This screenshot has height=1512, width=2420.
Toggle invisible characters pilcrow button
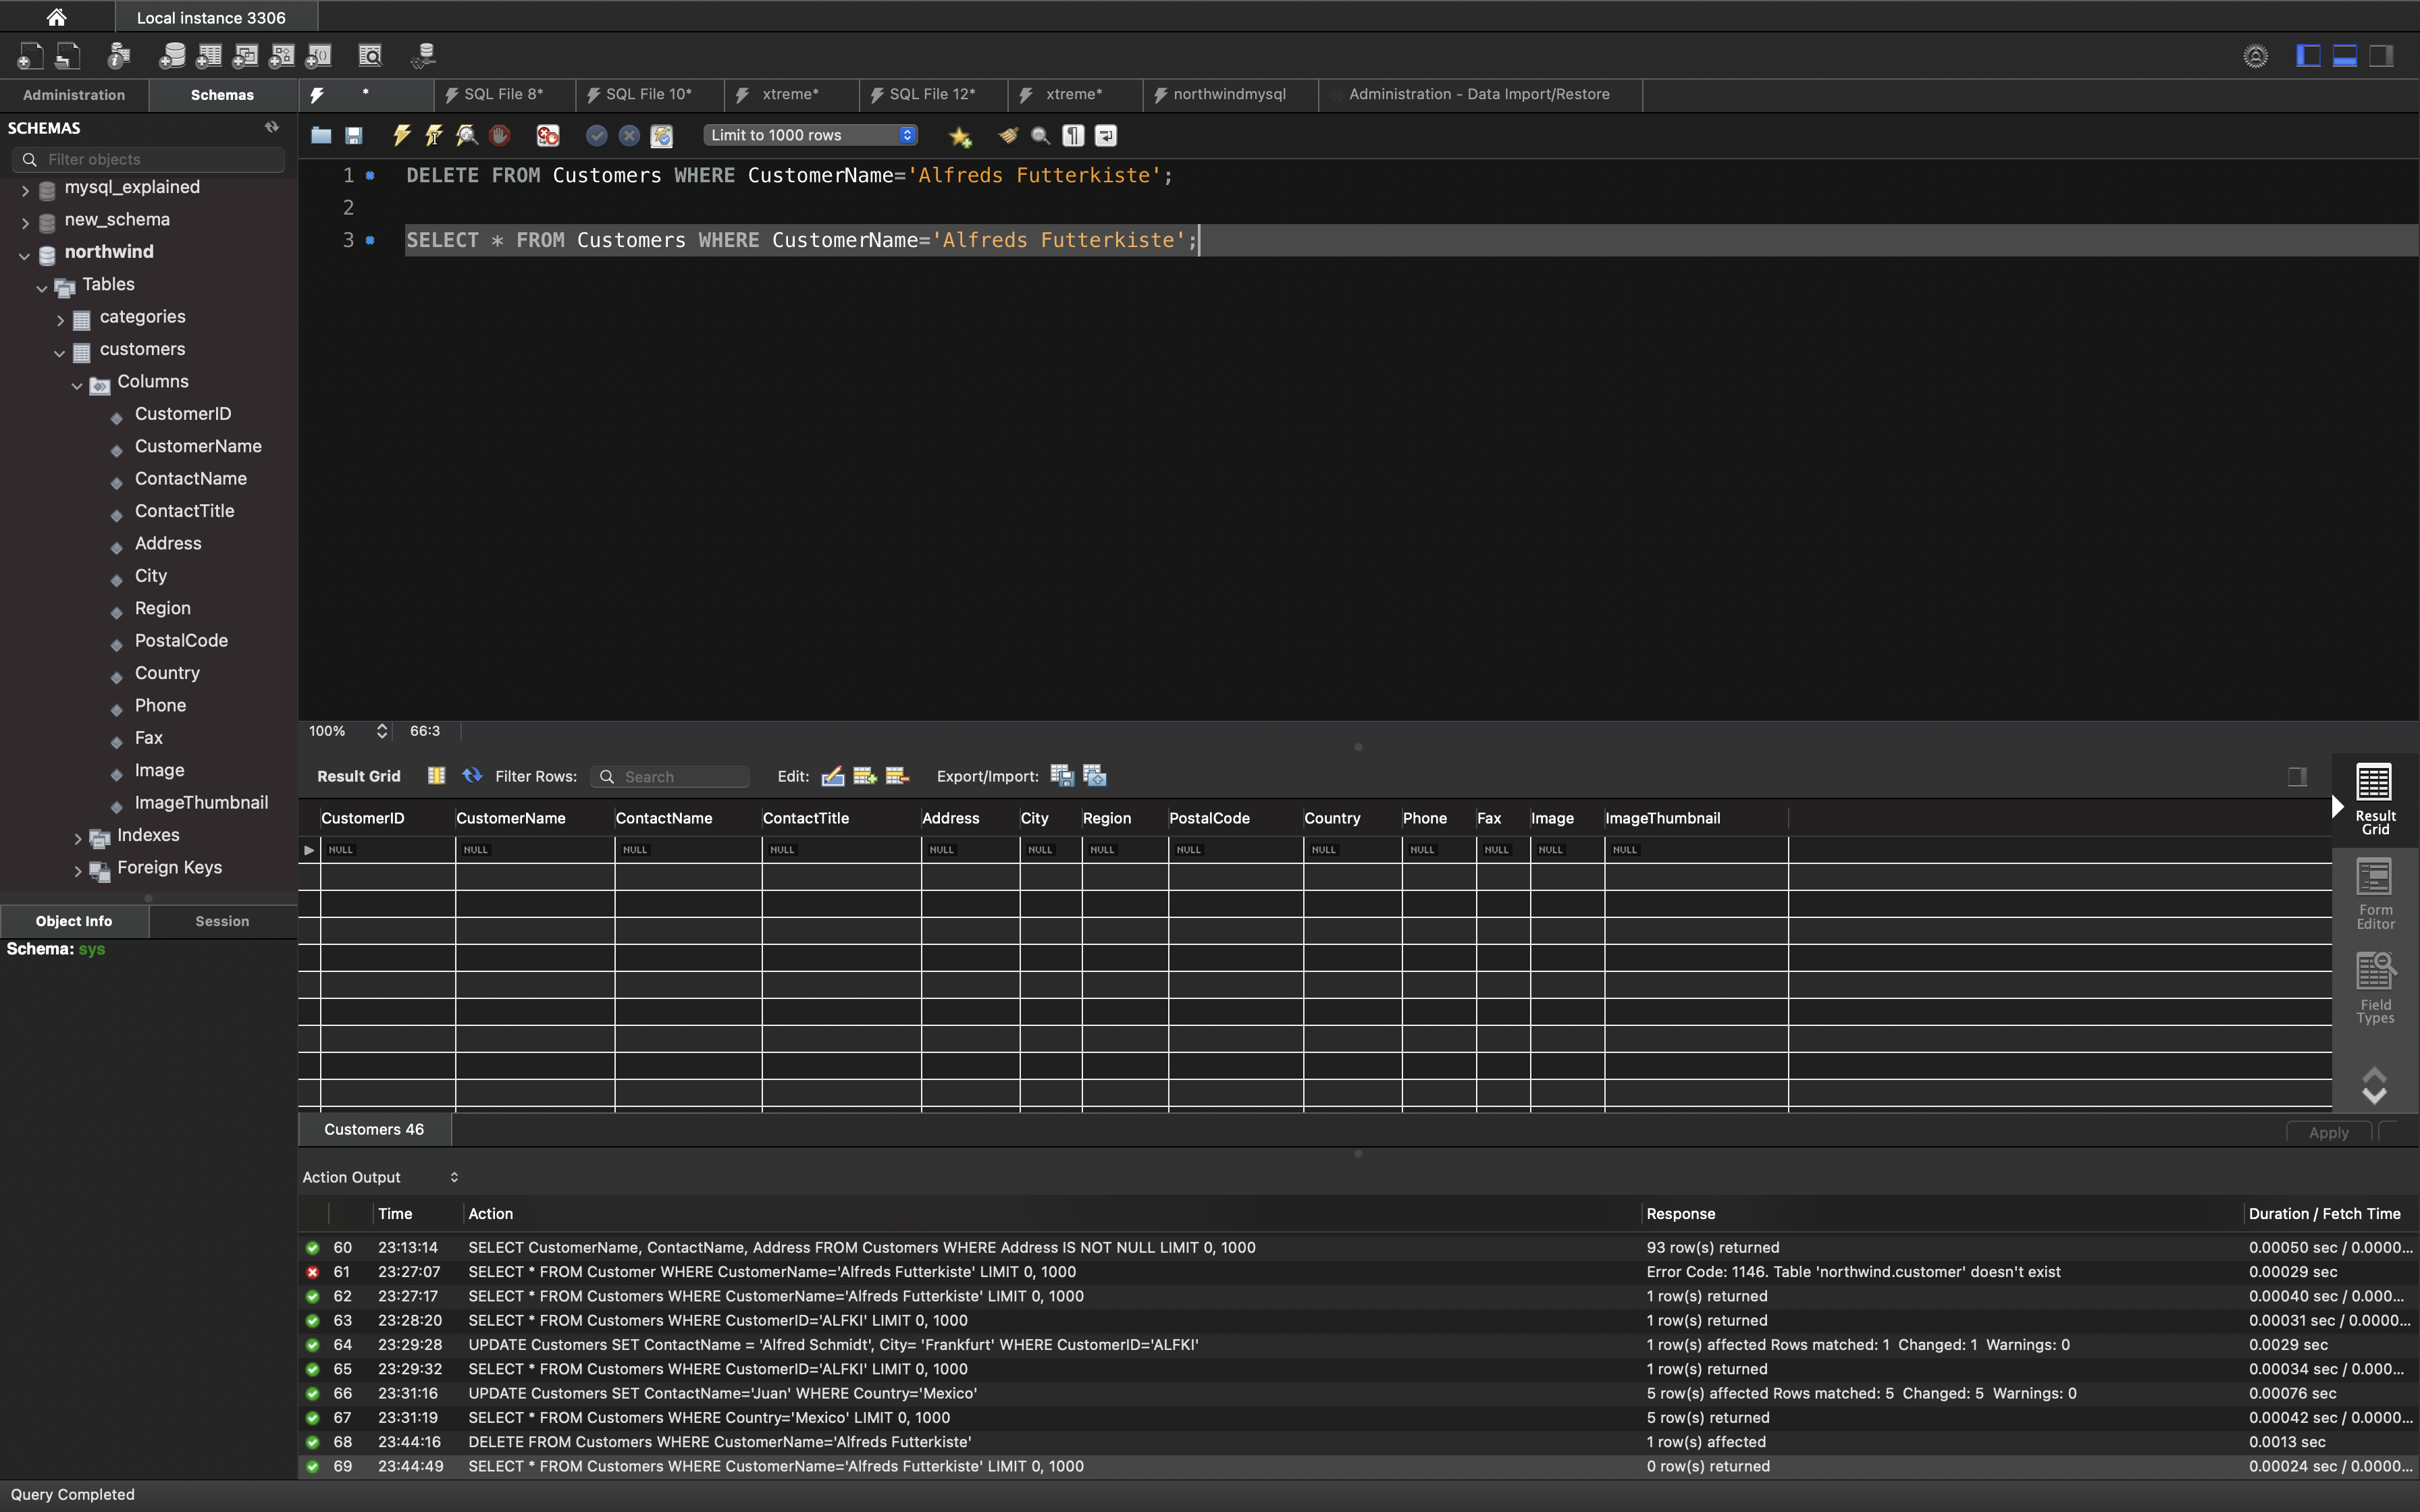1073,135
